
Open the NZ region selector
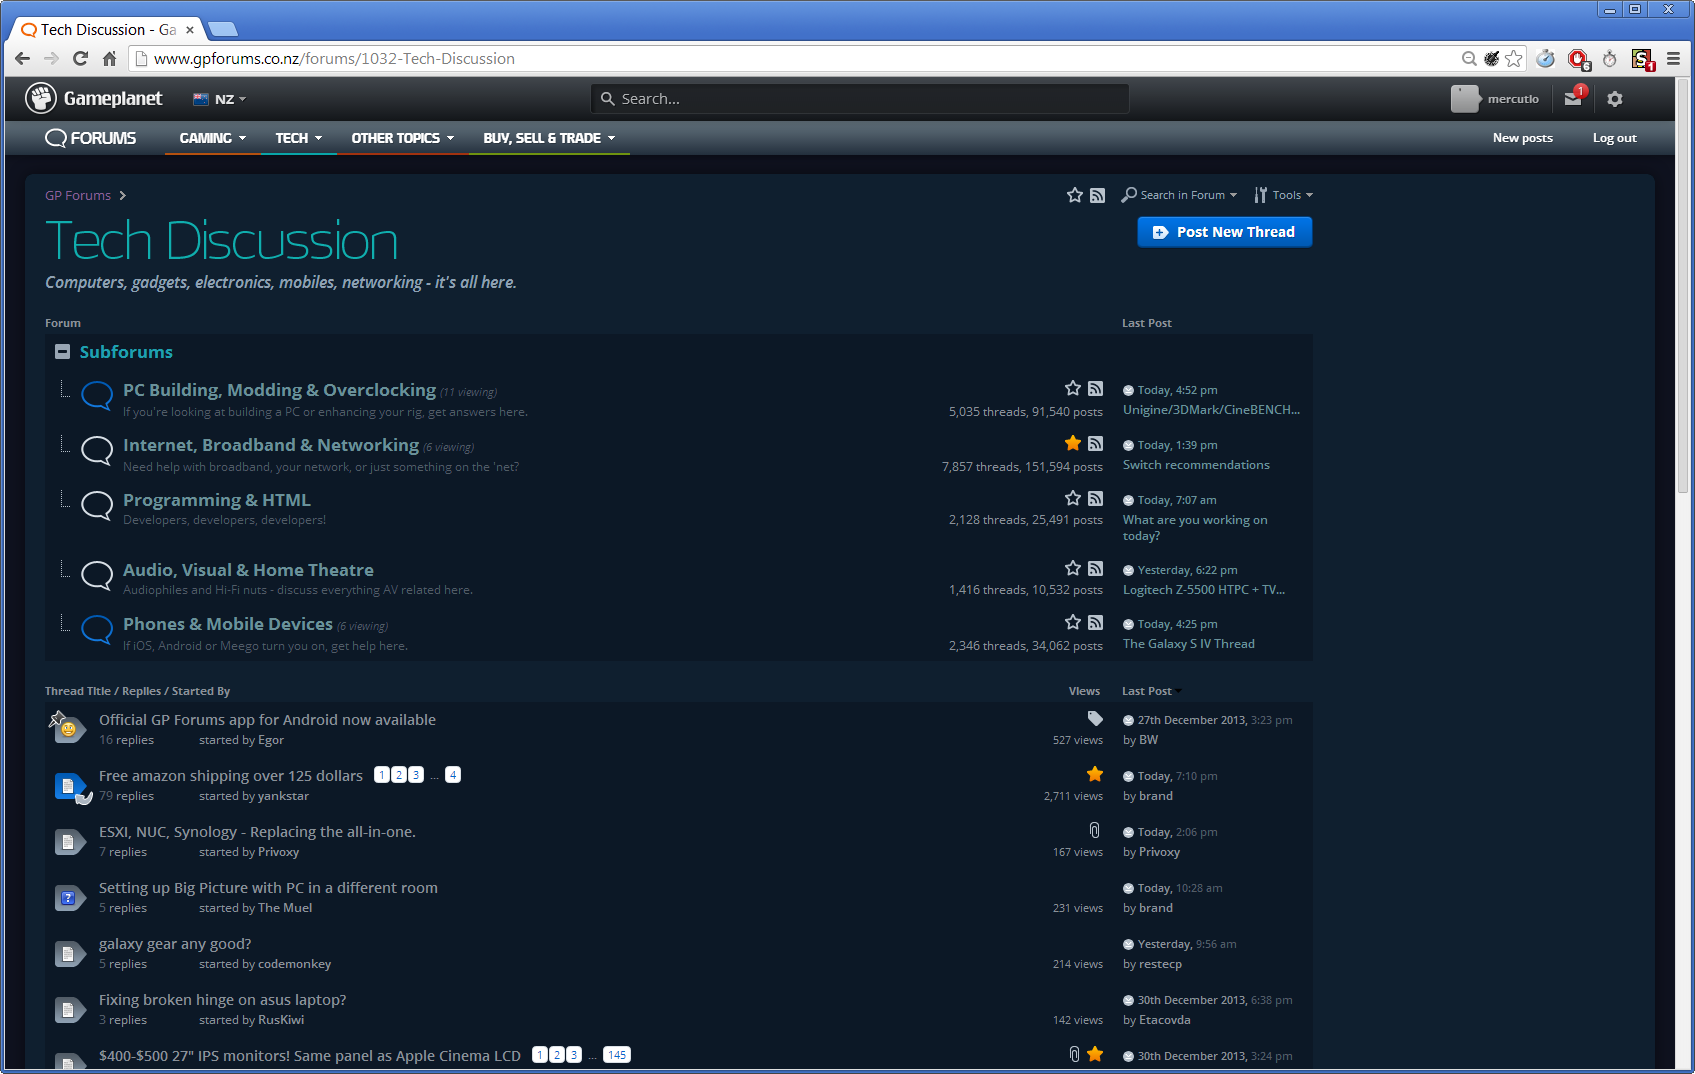click(x=218, y=98)
